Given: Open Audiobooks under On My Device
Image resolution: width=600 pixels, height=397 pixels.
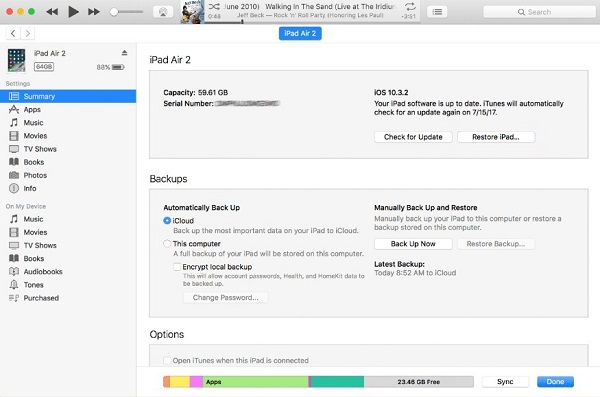Looking at the screenshot, I should pos(68,271).
